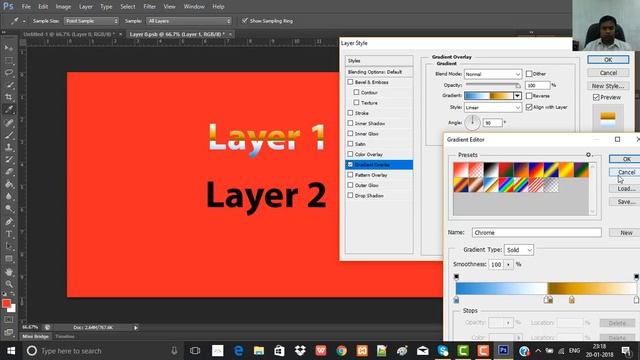The image size is (640, 360).
Task: Open Sample Size dropdown
Action: (x=91, y=21)
